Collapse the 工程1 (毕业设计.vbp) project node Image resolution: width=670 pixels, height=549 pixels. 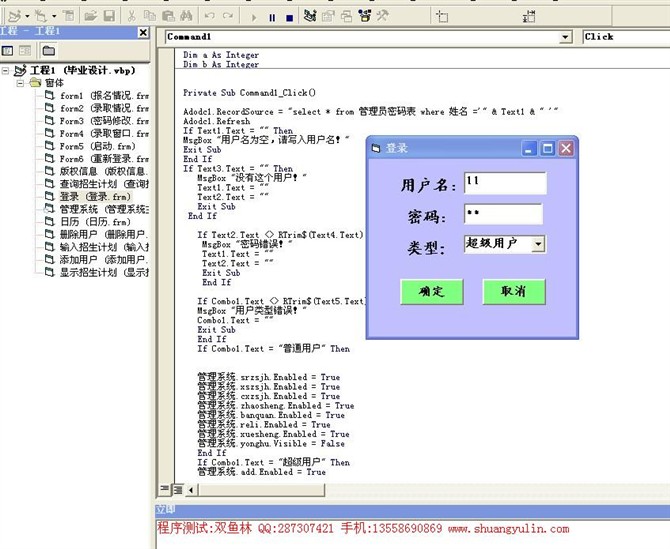click(5, 70)
